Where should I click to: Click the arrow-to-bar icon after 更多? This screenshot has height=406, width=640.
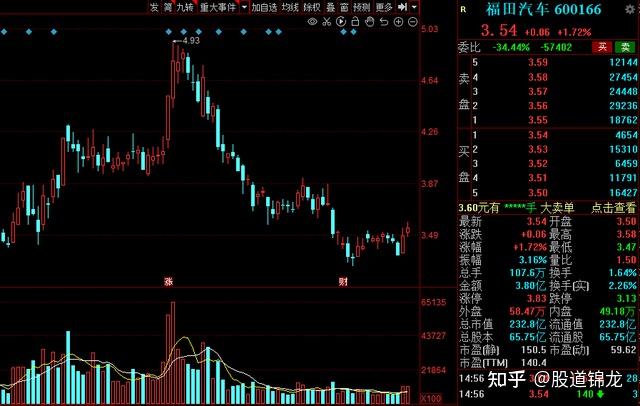coord(402,7)
